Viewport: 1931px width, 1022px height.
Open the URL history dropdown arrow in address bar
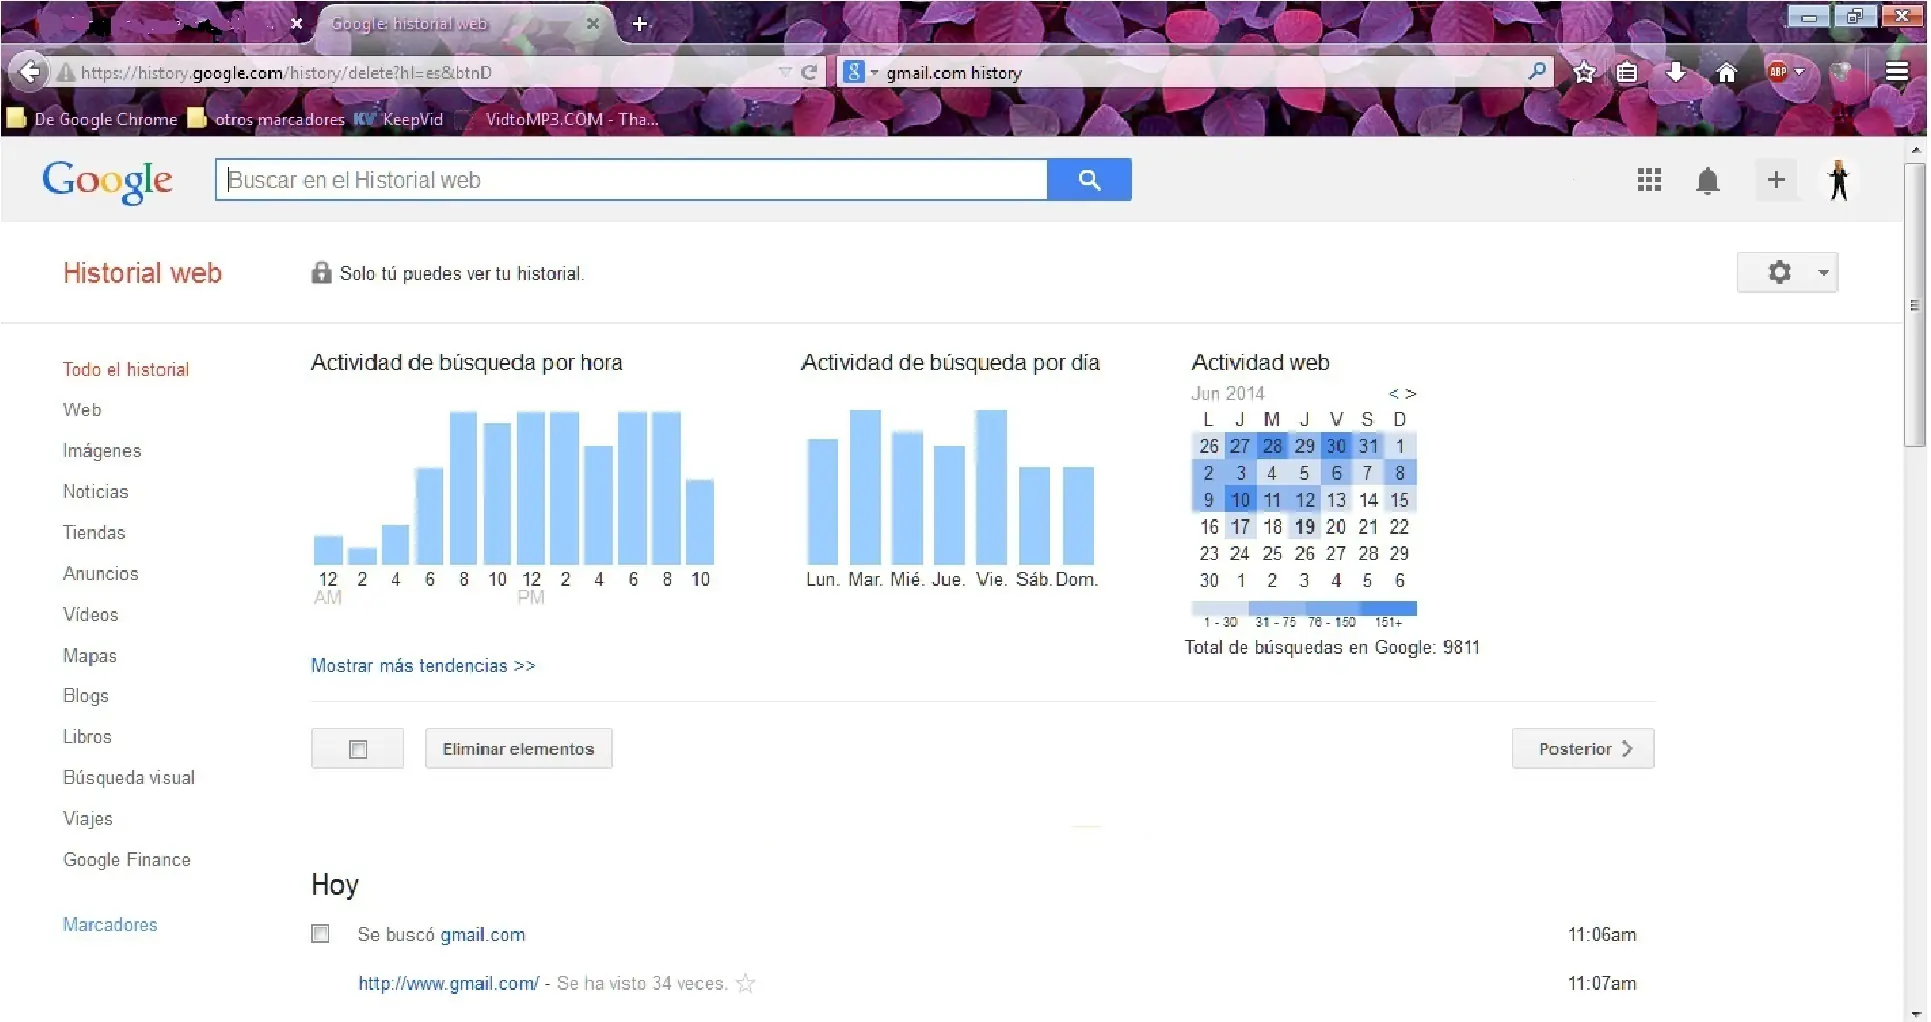click(x=785, y=72)
